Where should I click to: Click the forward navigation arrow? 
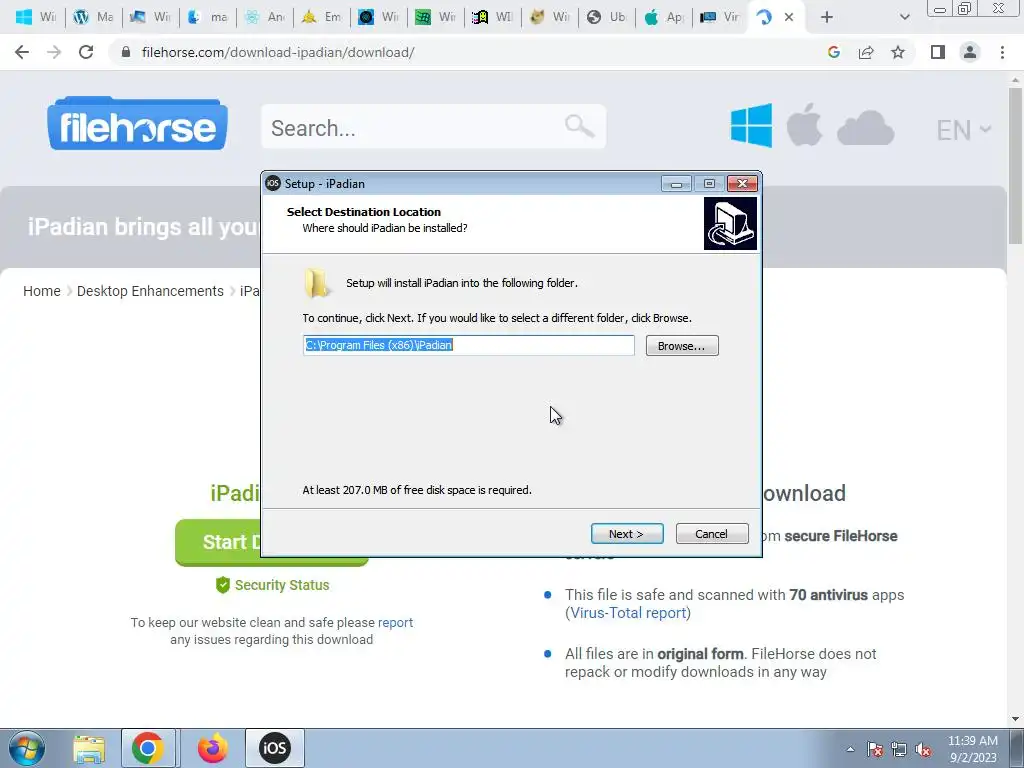tap(54, 52)
